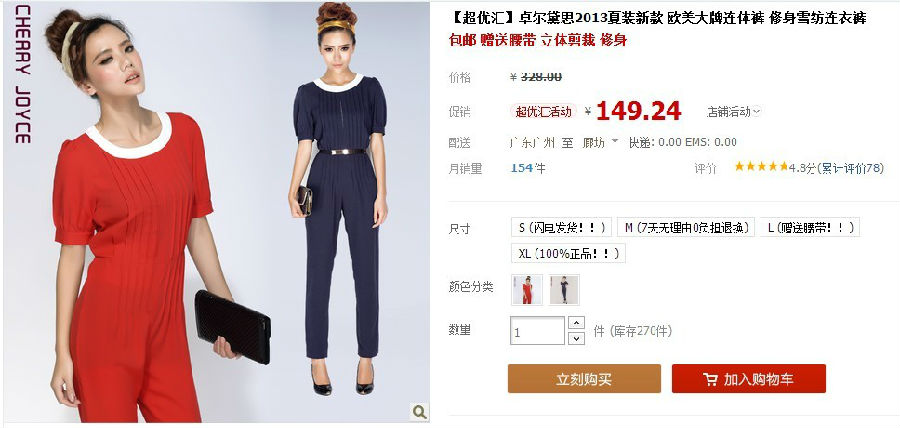
Task: Click the five-star rating icons
Action: pos(761,166)
